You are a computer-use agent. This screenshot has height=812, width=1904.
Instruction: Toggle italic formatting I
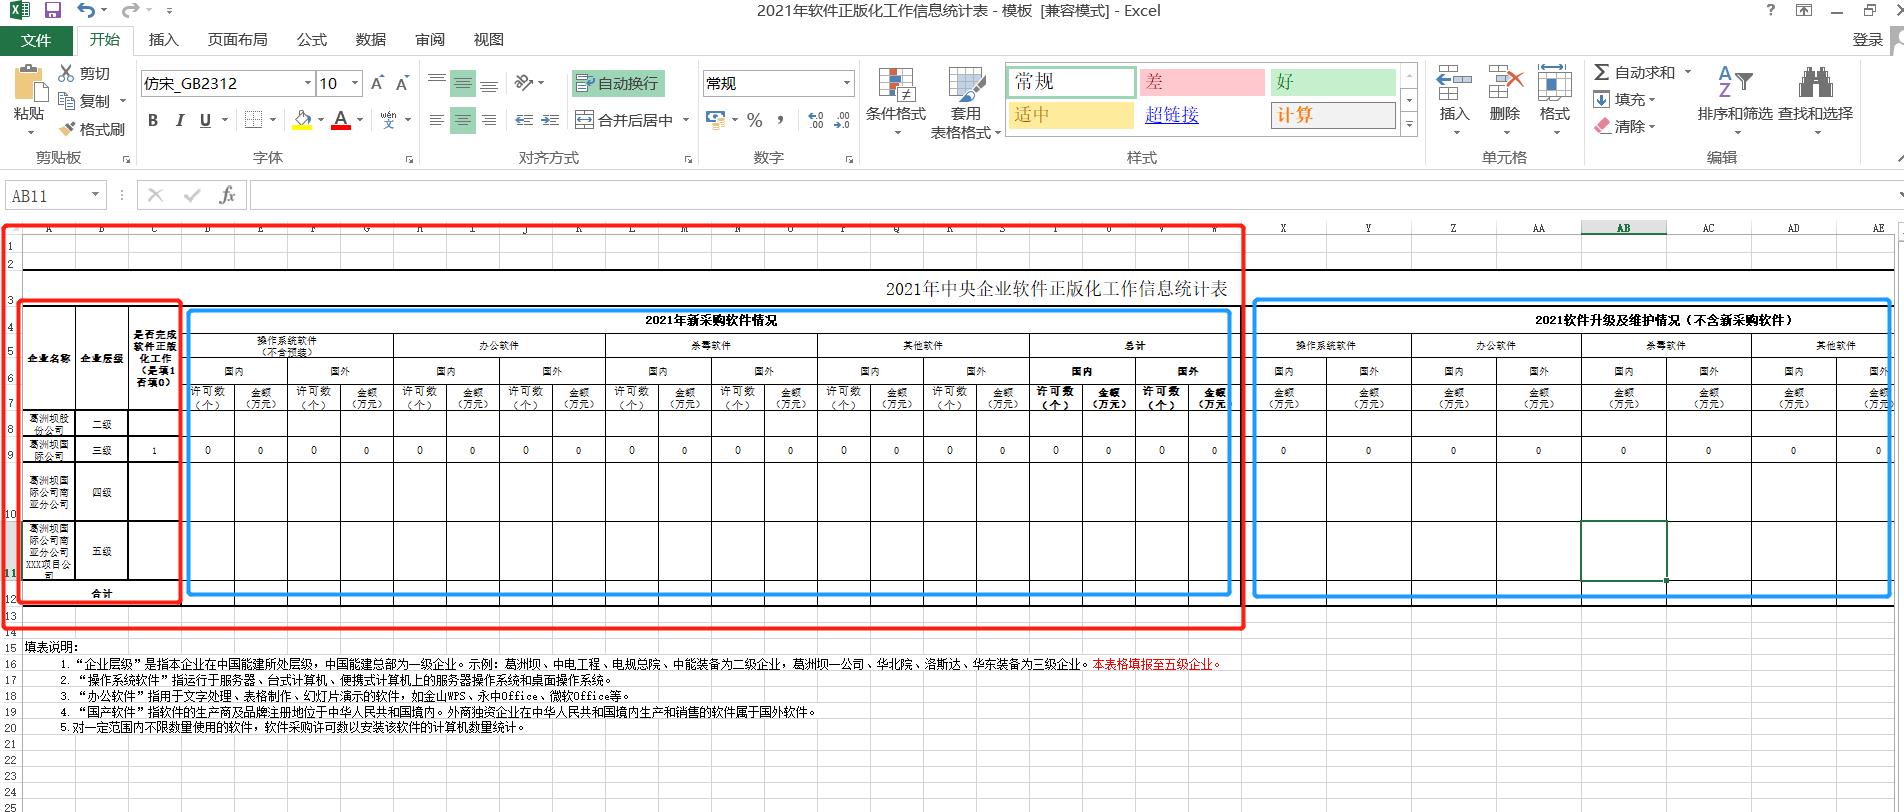pos(179,120)
